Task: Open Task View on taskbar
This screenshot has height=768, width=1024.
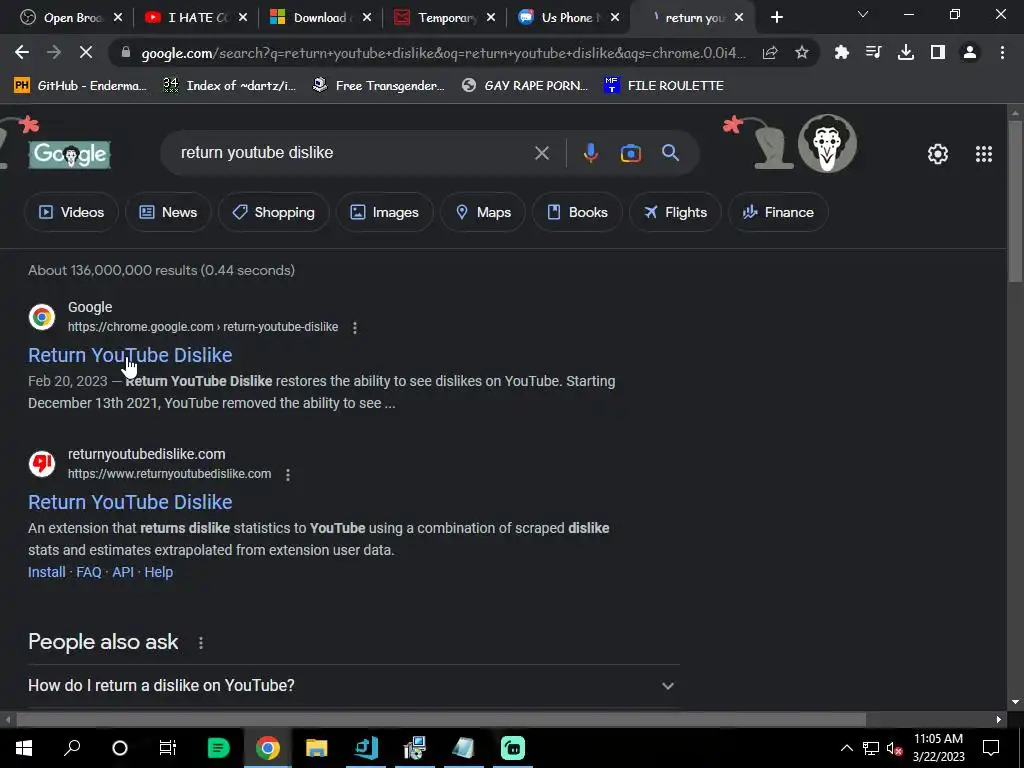Action: tap(168, 748)
